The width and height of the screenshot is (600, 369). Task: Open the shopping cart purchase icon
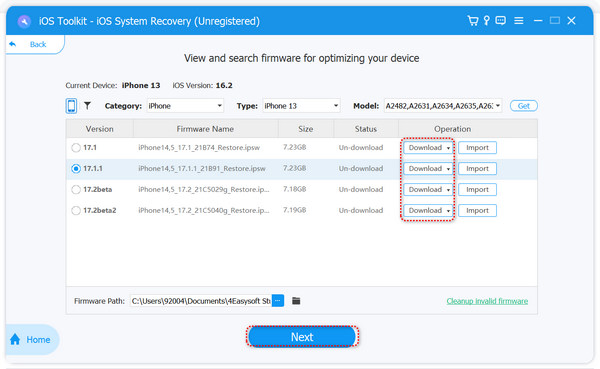coord(473,21)
